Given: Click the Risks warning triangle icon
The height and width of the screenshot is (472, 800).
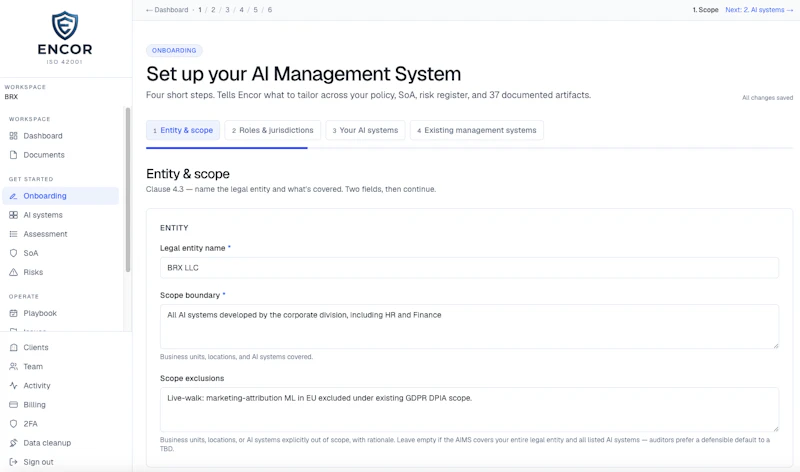Looking at the screenshot, I should (x=13, y=272).
